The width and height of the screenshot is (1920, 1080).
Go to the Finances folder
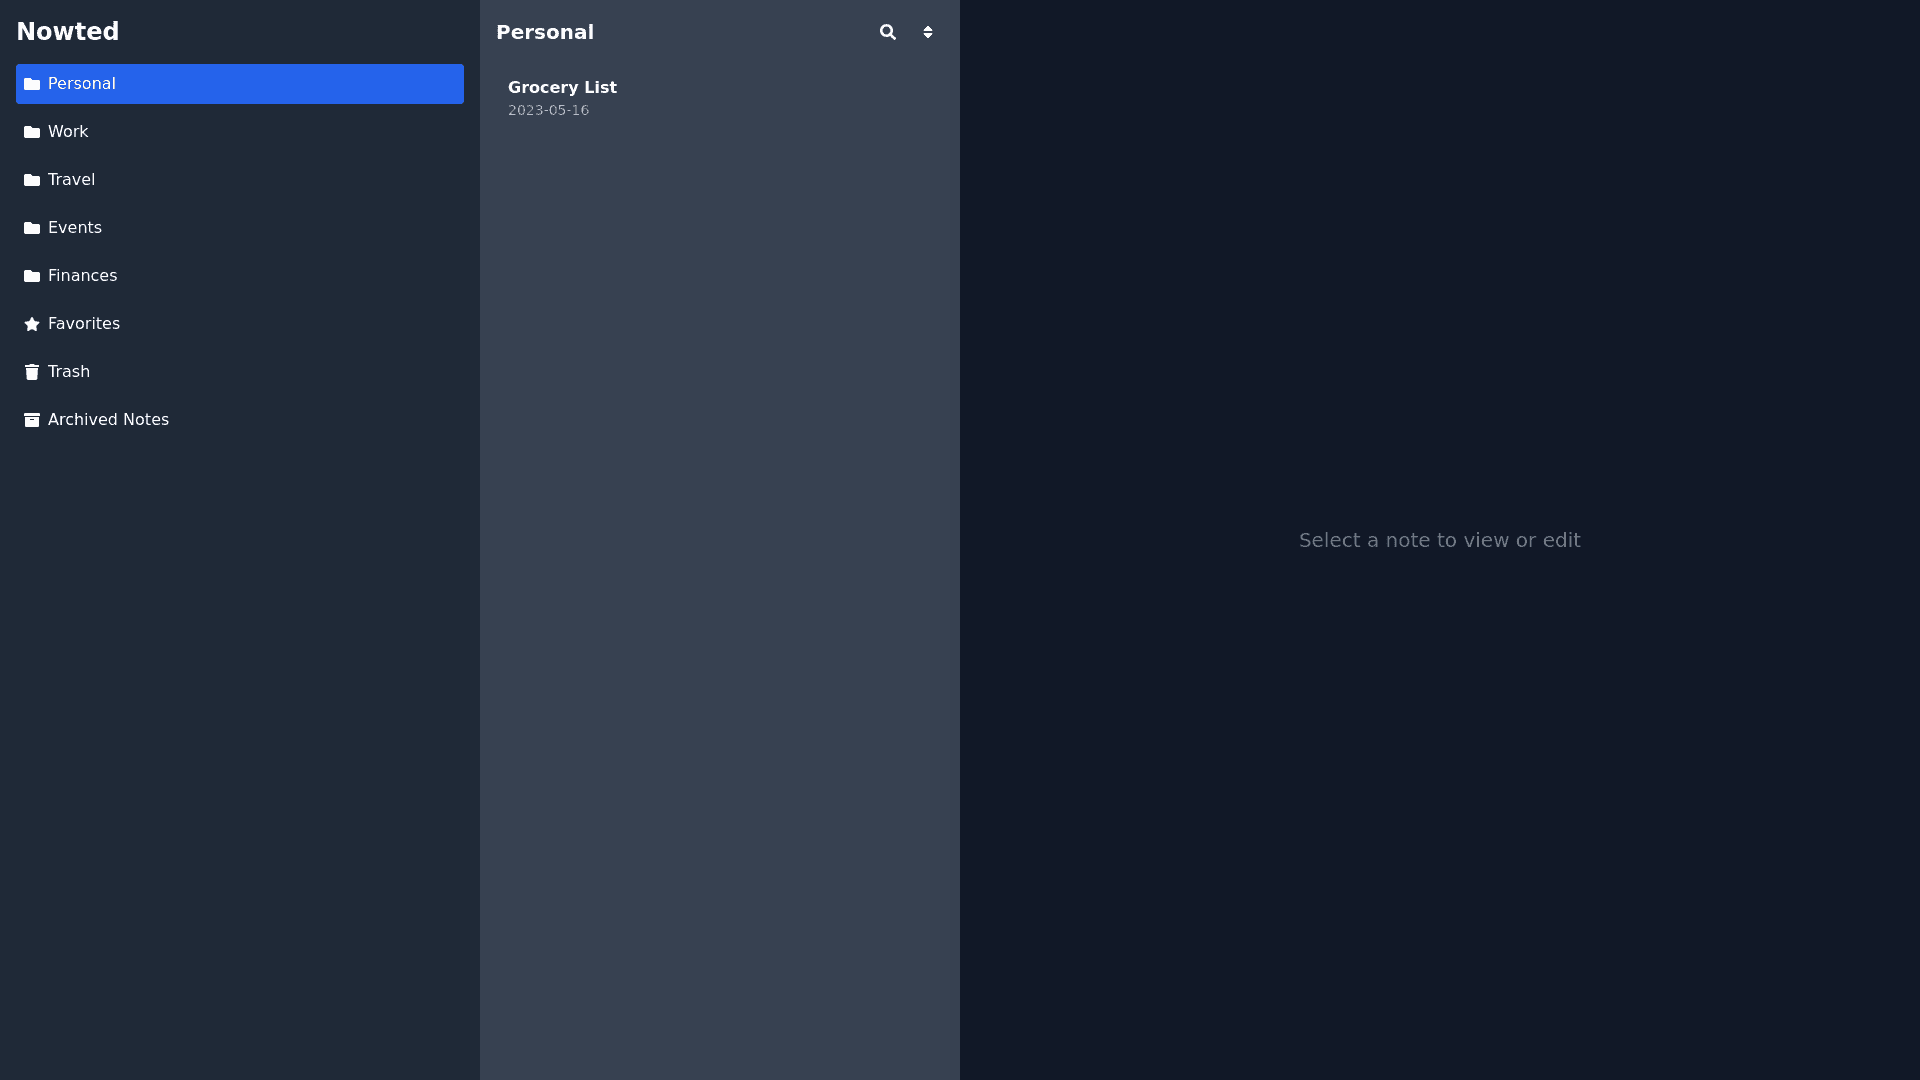82,276
